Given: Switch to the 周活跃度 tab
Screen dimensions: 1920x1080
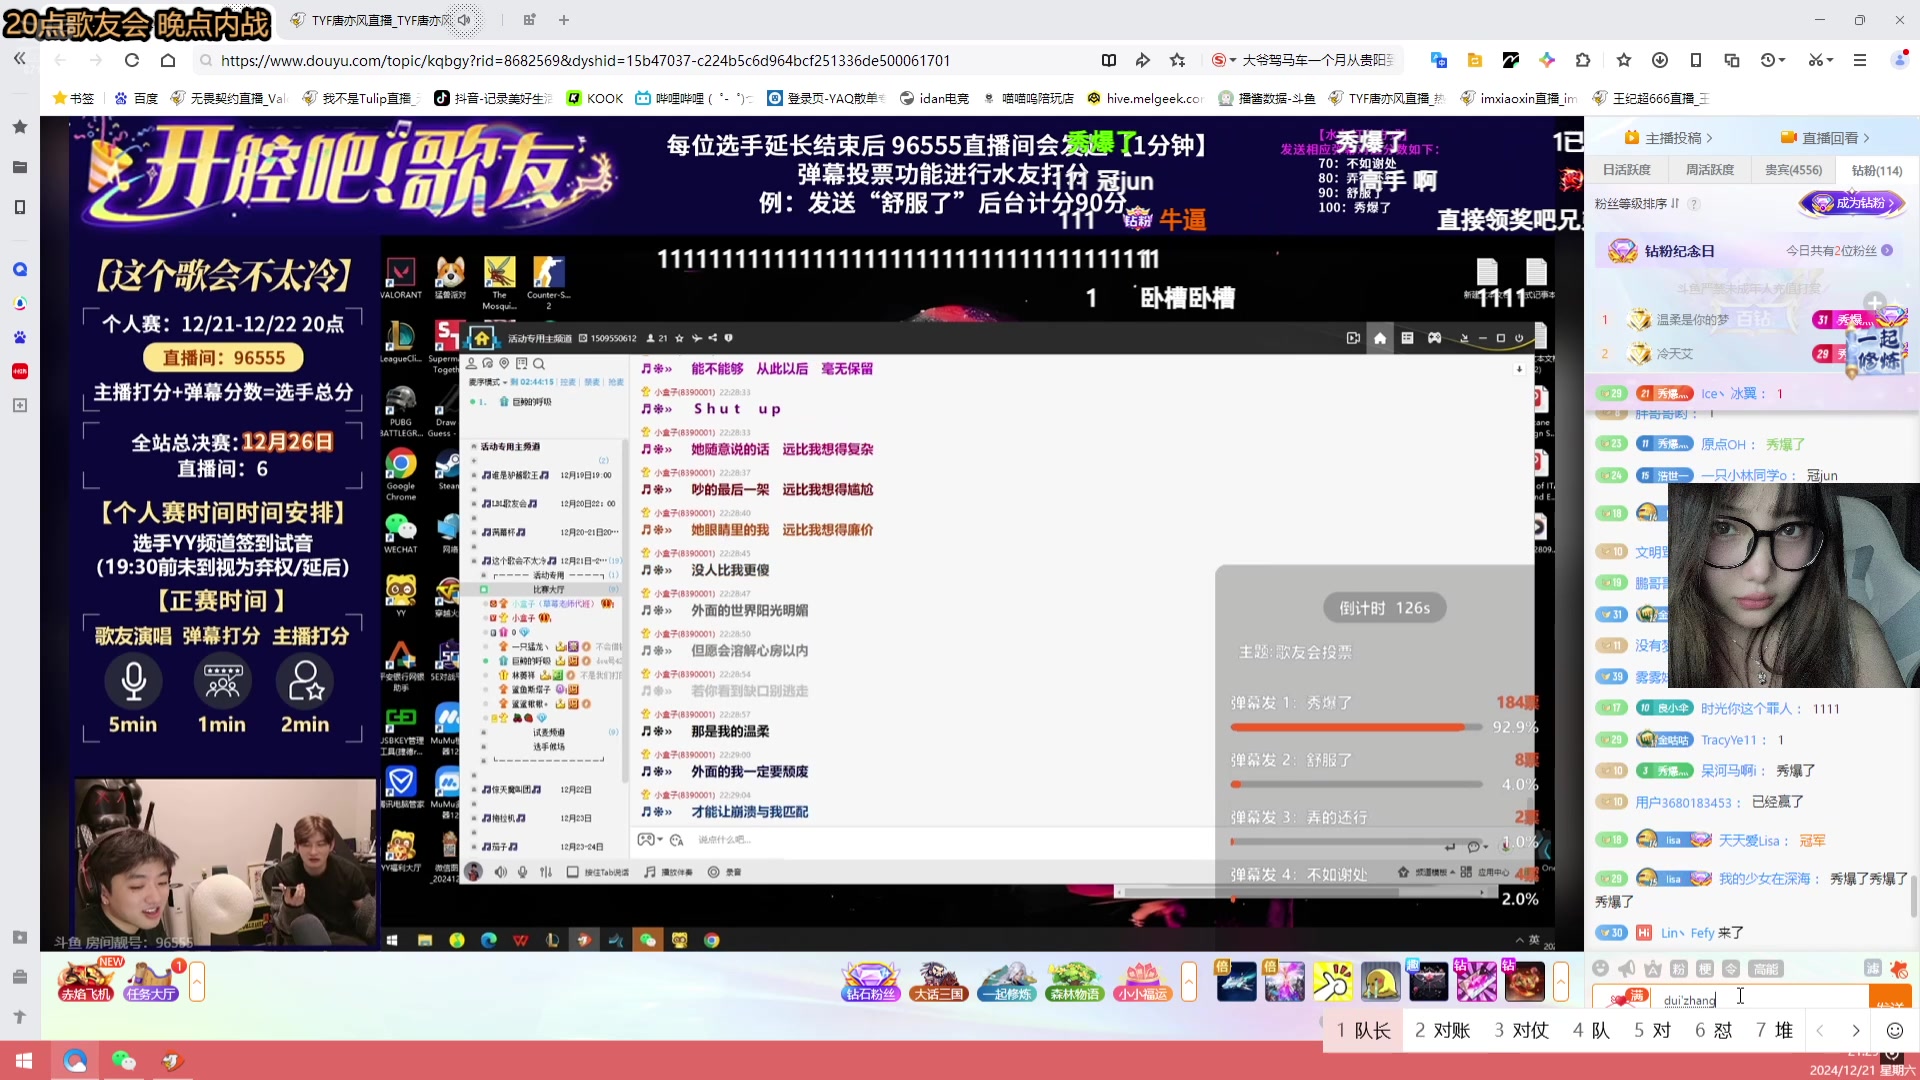Looking at the screenshot, I should [x=1710, y=170].
